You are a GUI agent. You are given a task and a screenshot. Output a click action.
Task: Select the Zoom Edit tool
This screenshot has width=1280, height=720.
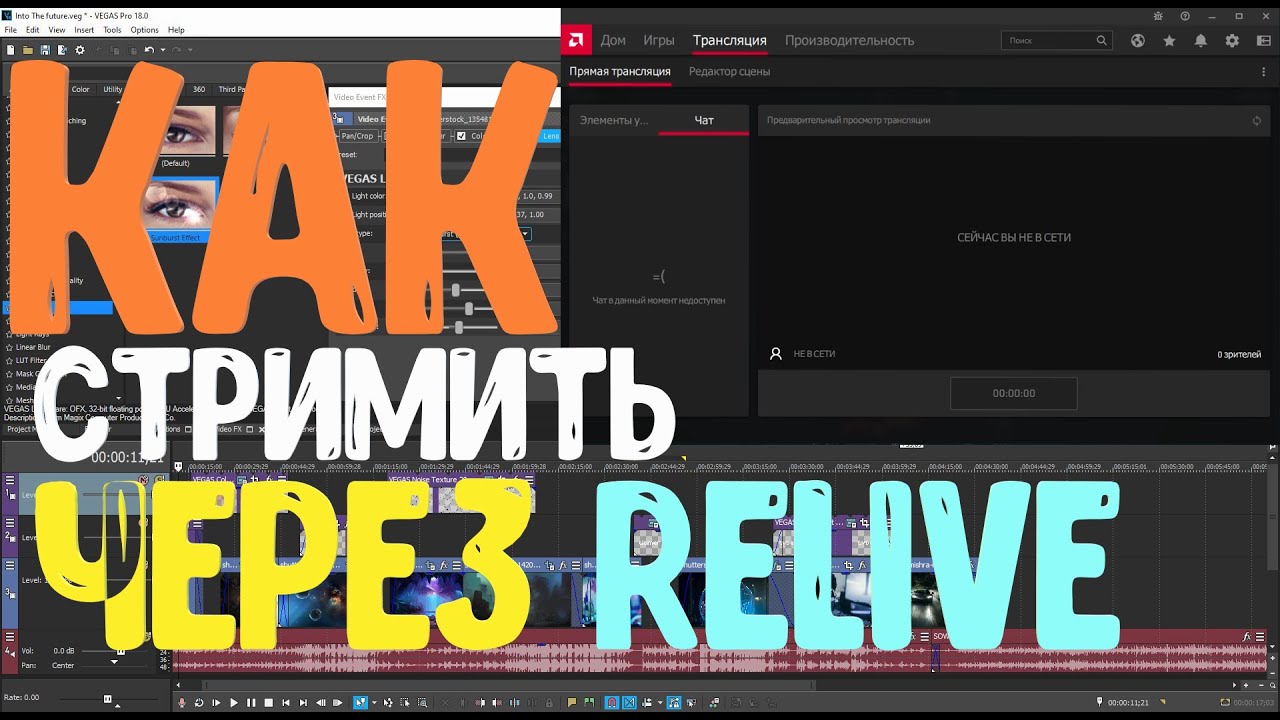tap(422, 703)
